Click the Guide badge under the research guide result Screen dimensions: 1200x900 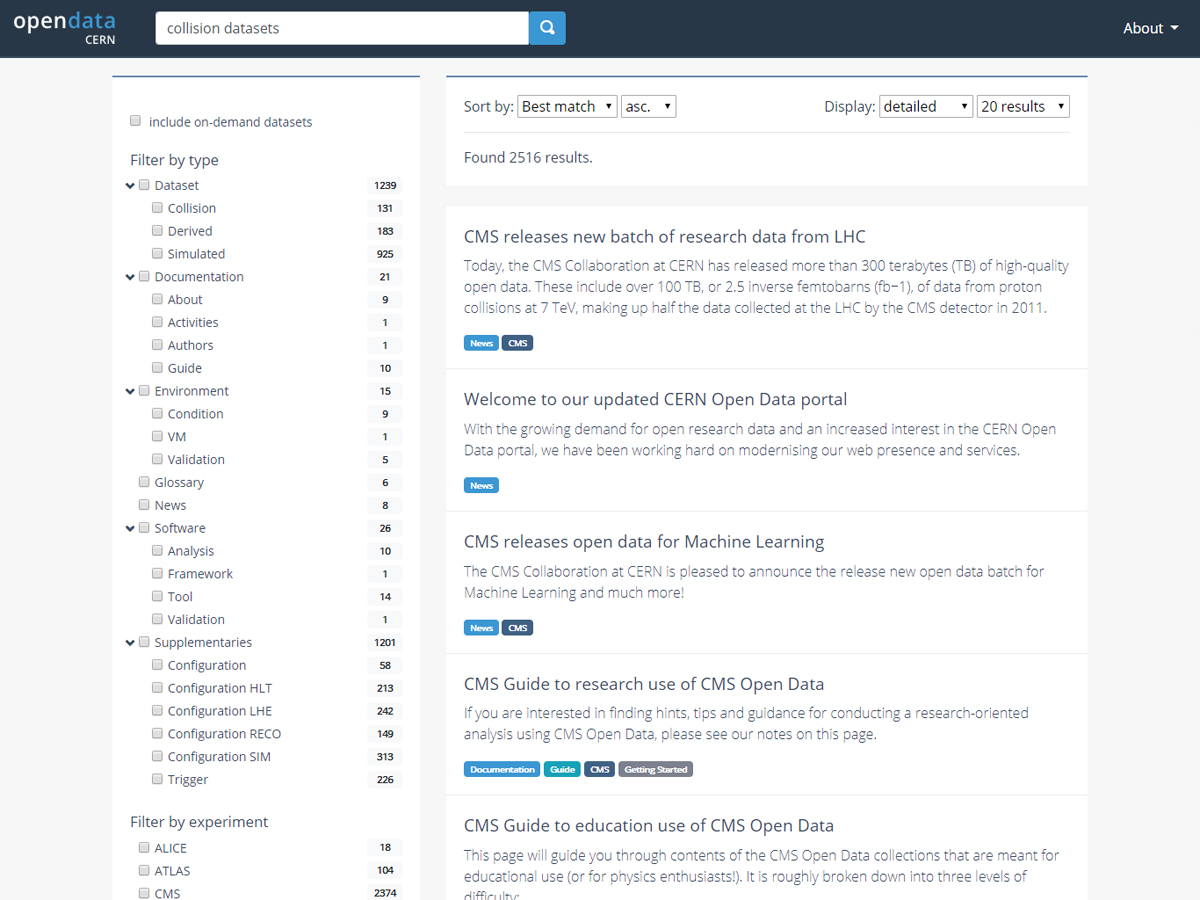click(x=562, y=769)
